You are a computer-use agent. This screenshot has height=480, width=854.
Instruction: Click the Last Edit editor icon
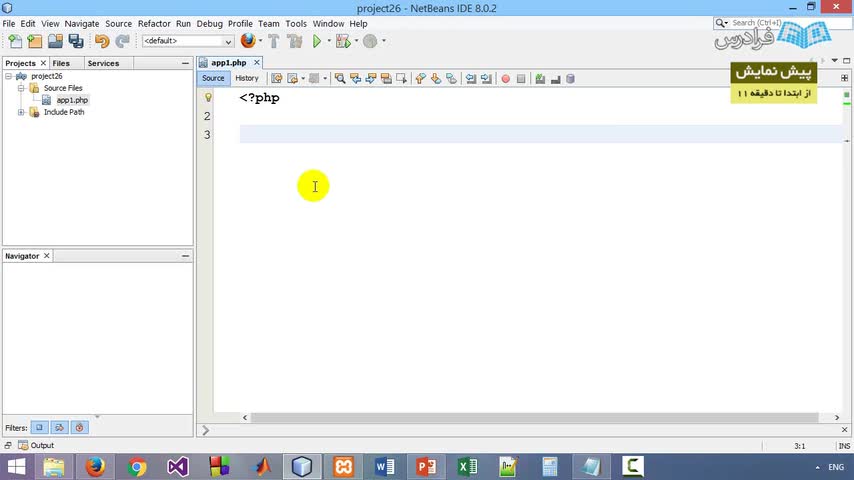tap(277, 78)
